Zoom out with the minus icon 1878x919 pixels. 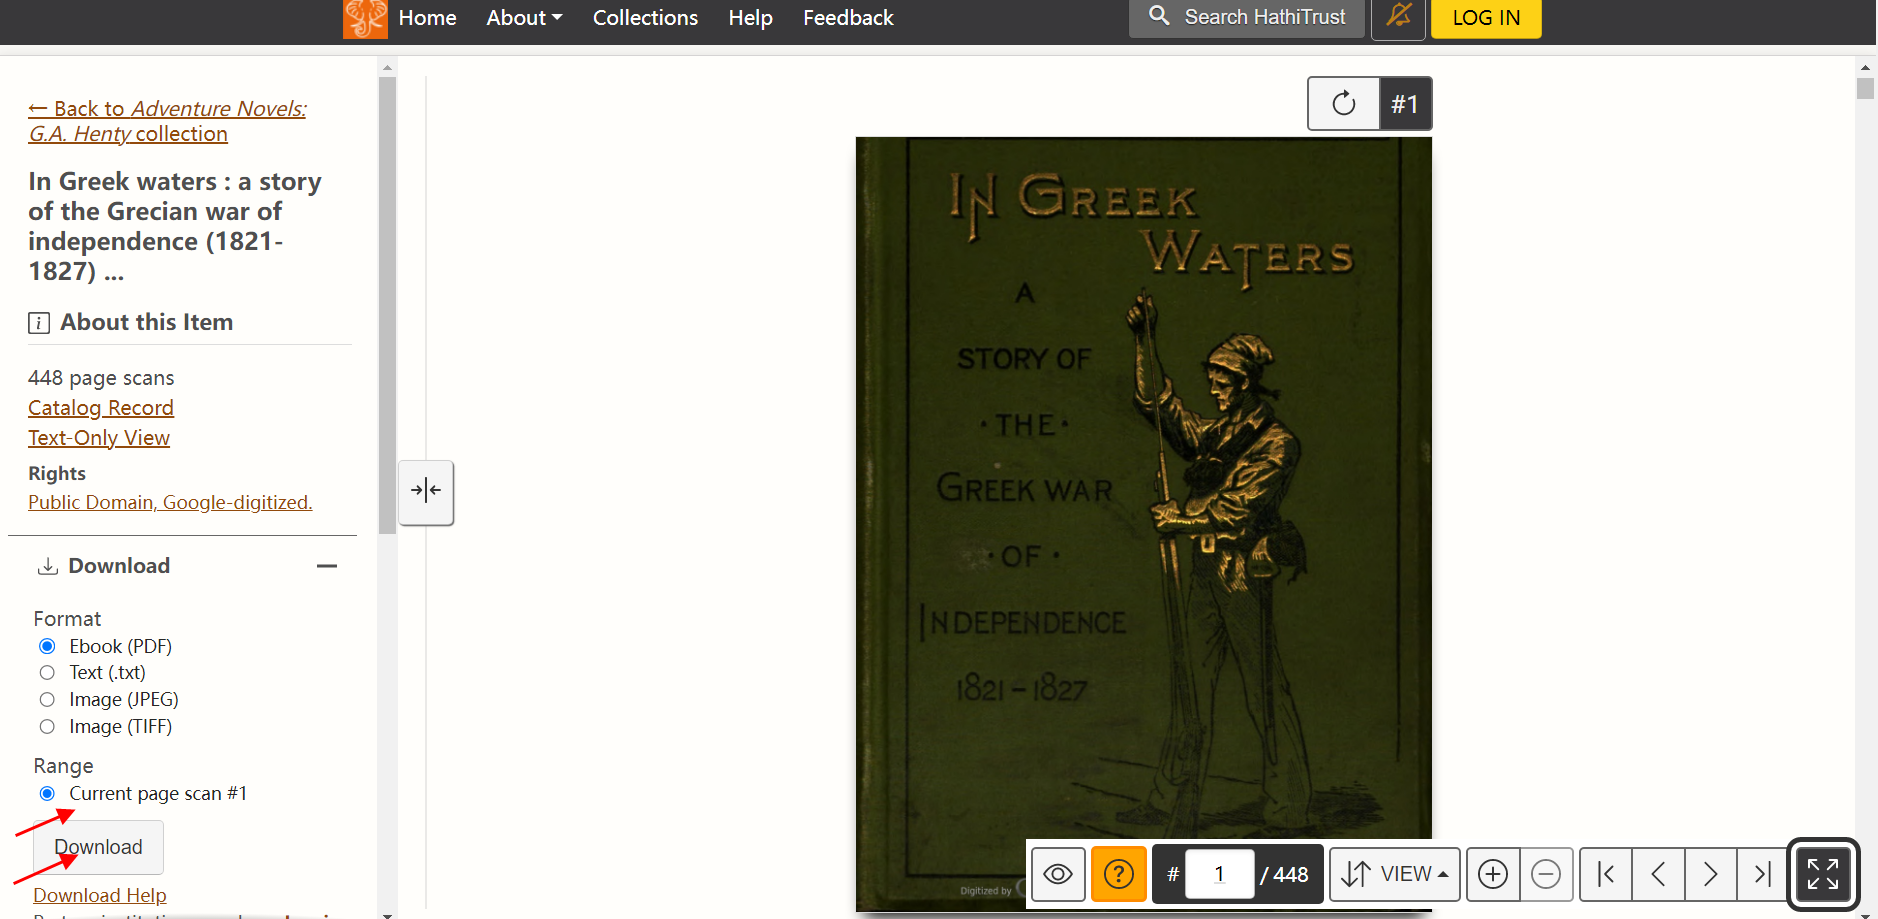(x=1546, y=874)
